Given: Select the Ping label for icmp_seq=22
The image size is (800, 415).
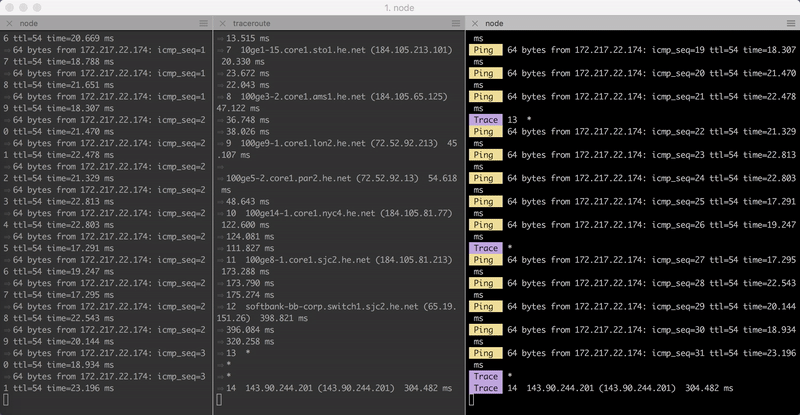Looking at the screenshot, I should (x=486, y=132).
